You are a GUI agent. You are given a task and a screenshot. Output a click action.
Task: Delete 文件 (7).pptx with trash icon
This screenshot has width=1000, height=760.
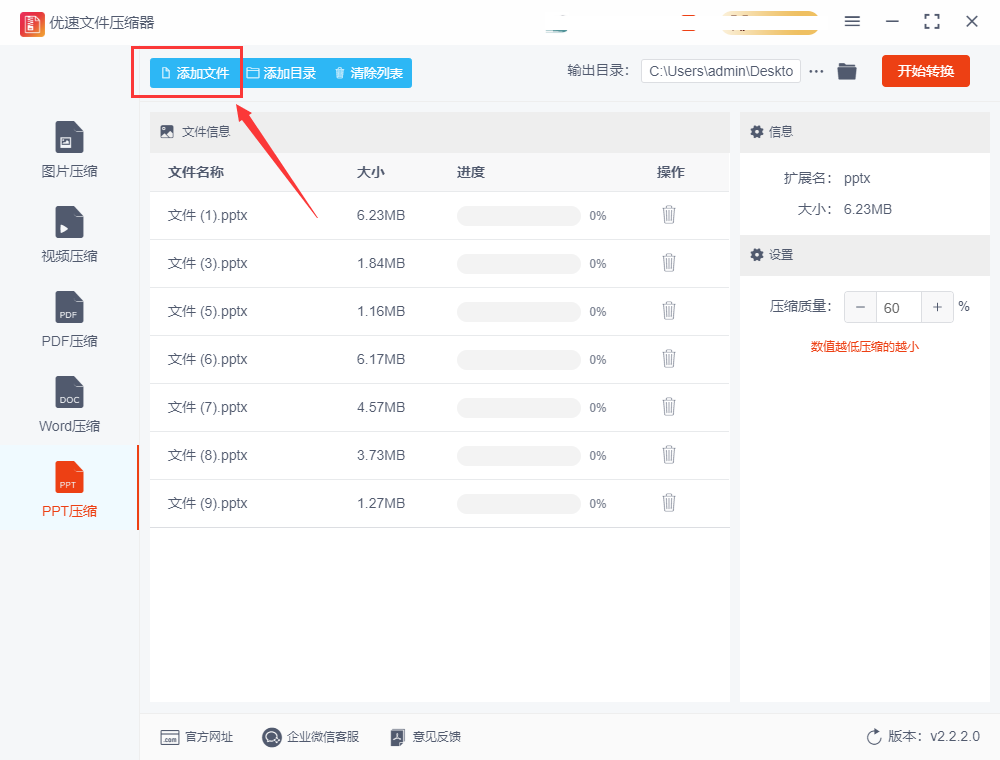668,407
